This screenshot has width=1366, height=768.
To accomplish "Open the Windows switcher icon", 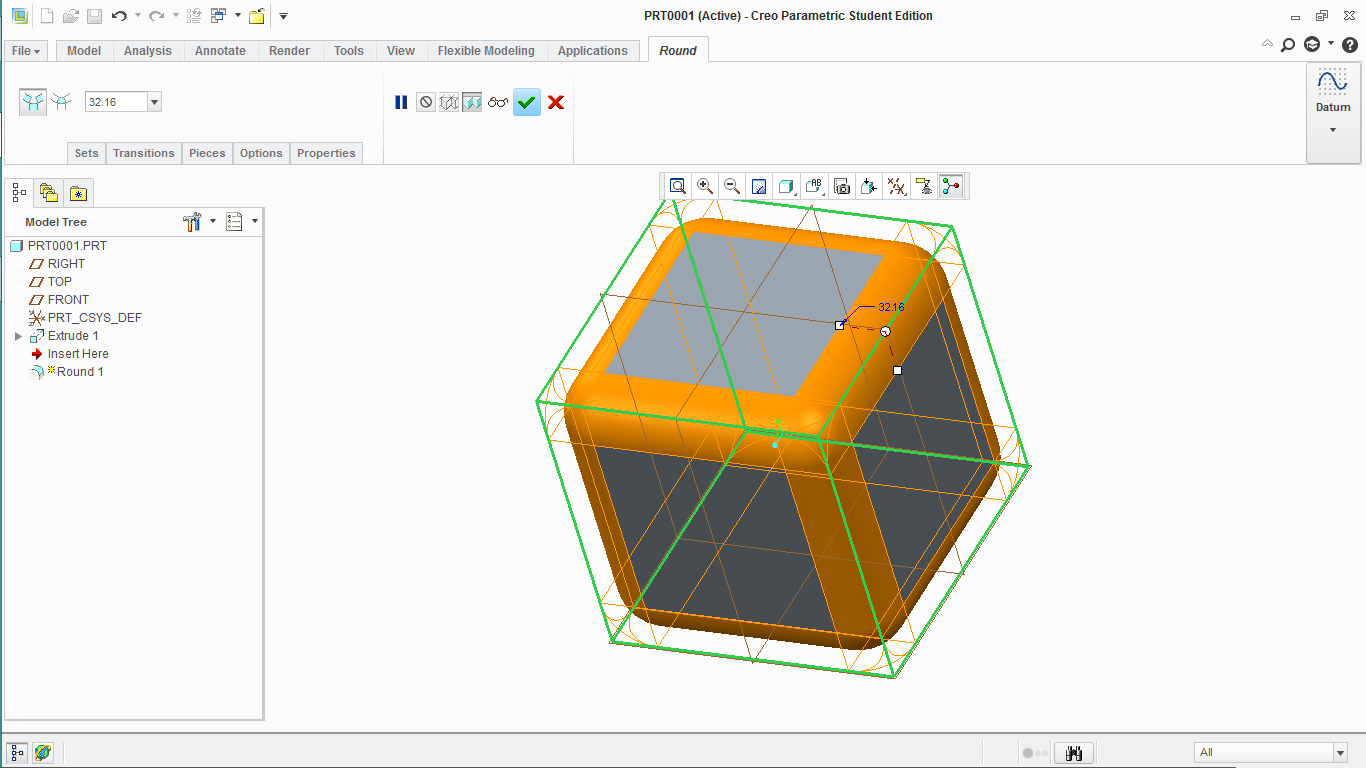I will (x=218, y=16).
